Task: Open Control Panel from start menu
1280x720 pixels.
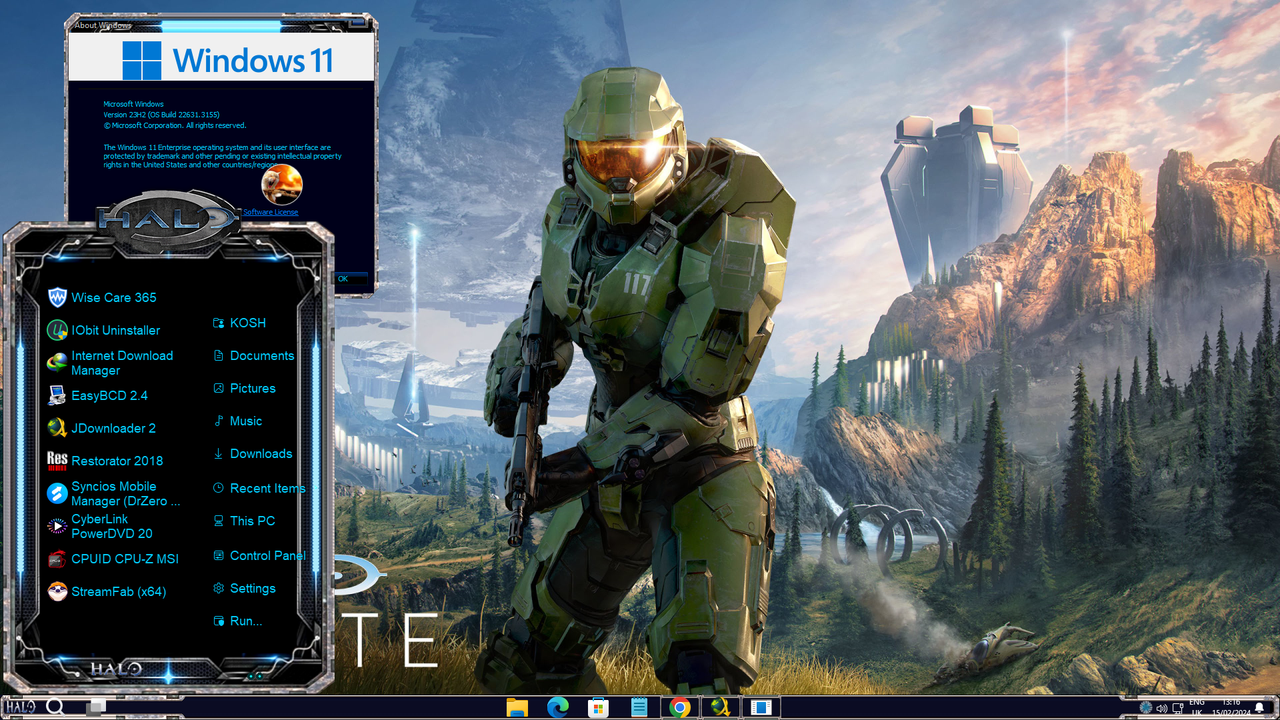Action: coord(259,556)
